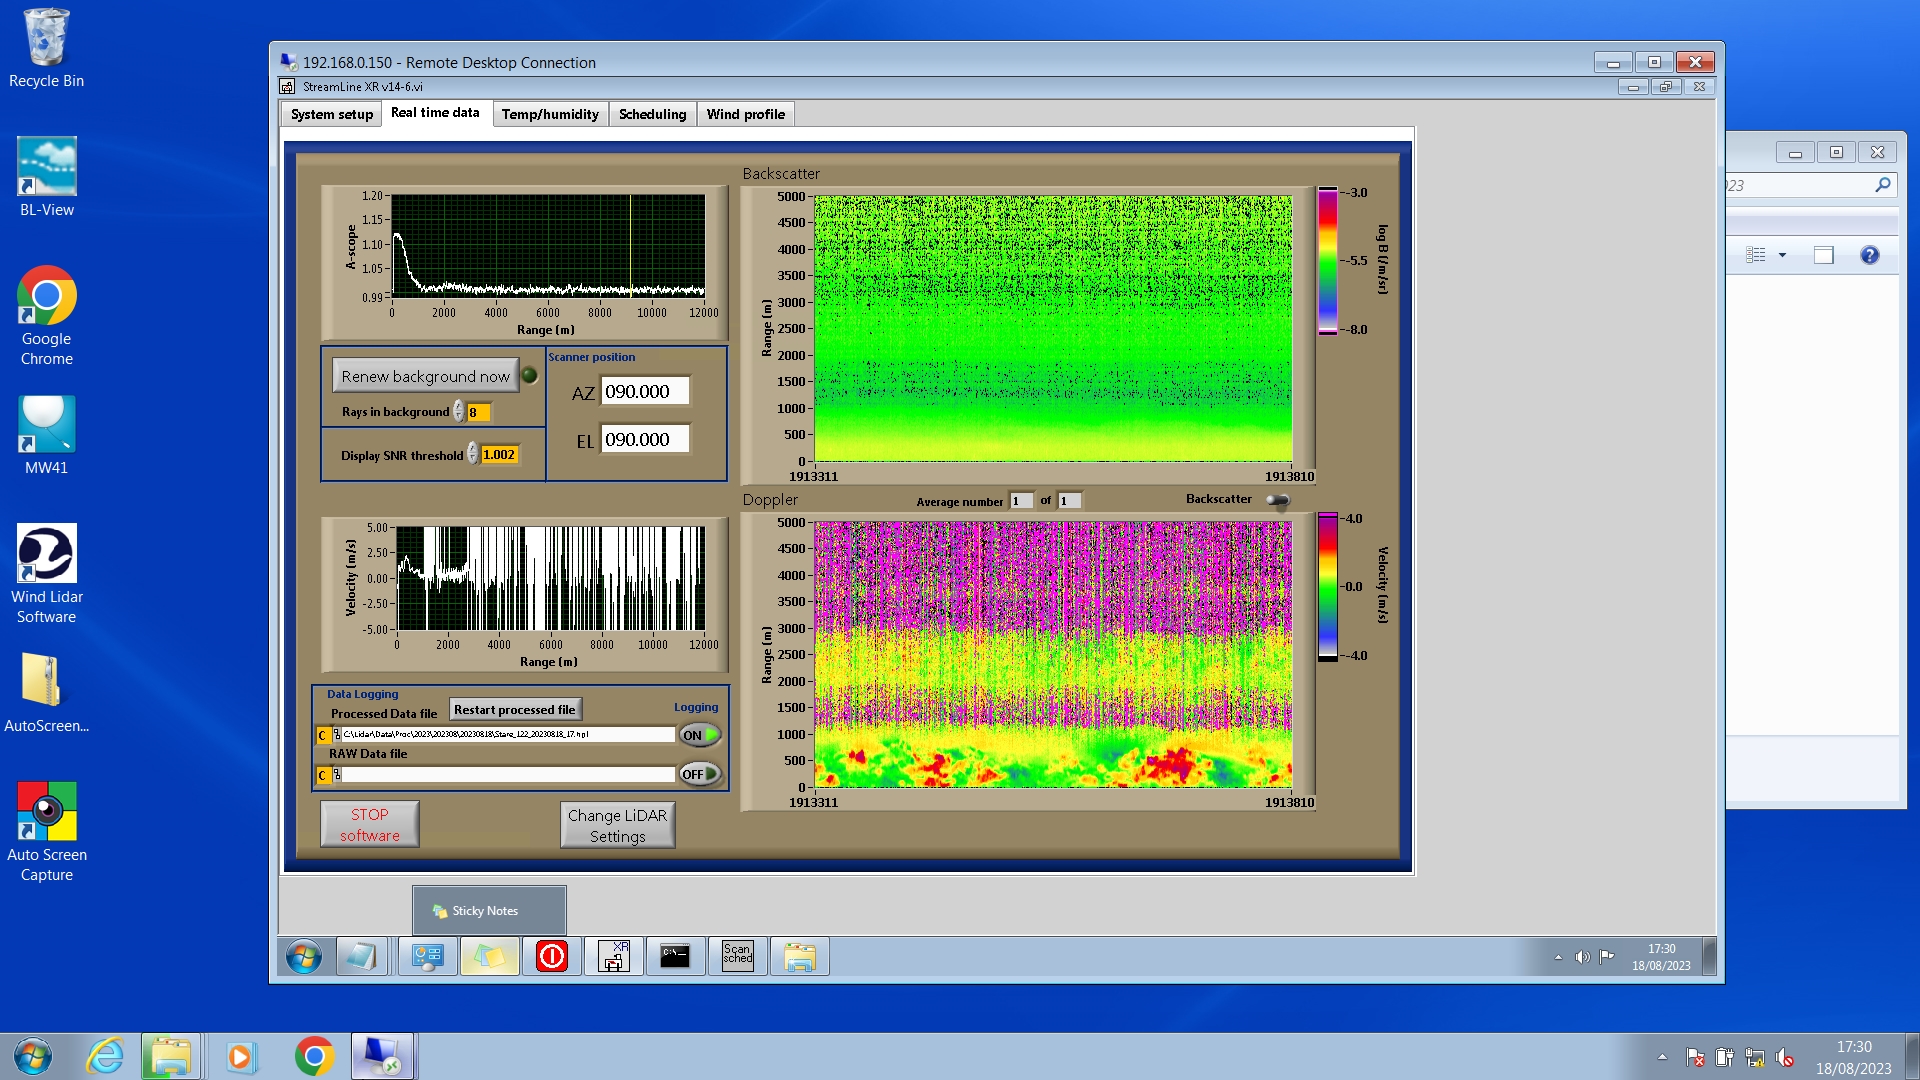Click the Change LiDAR Settings button
The height and width of the screenshot is (1080, 1920).
(x=617, y=825)
